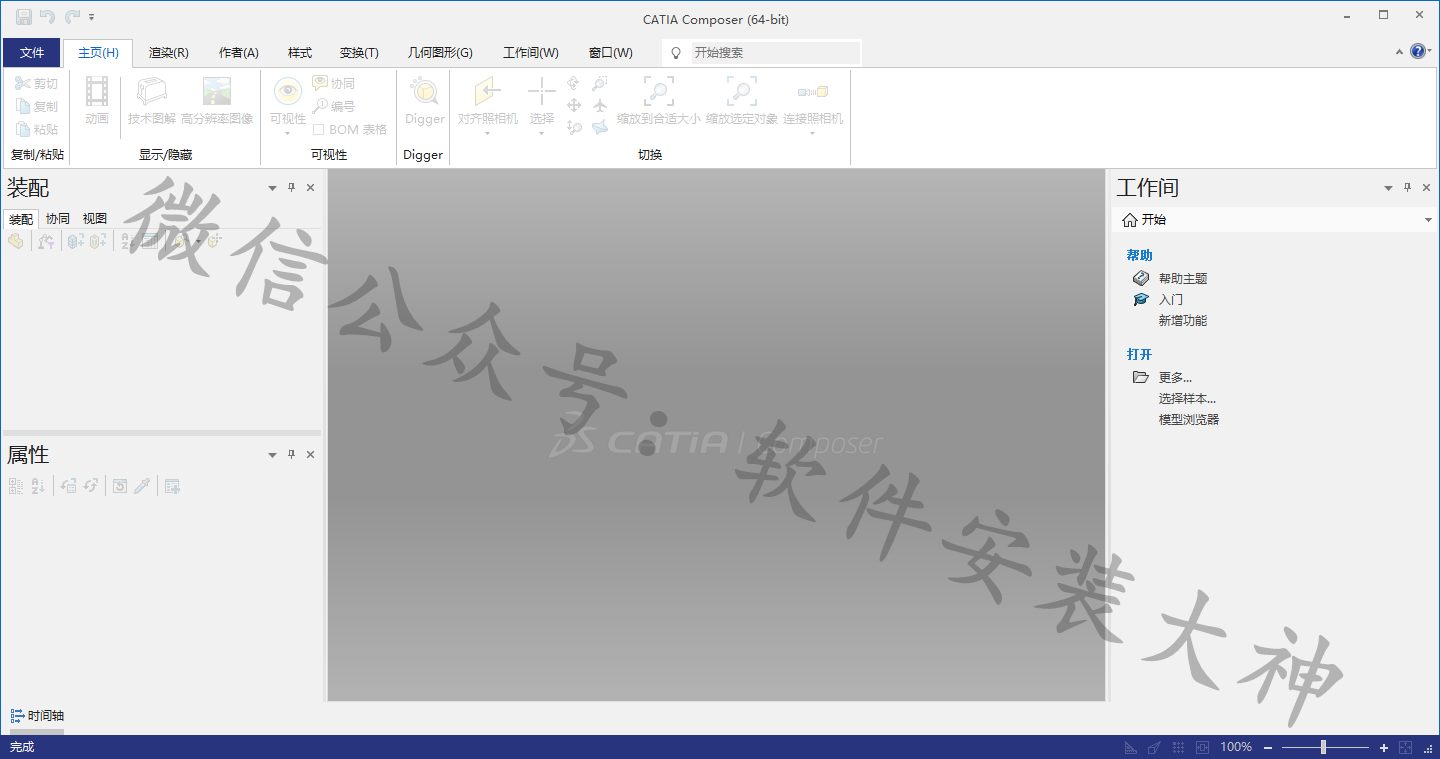The height and width of the screenshot is (759, 1440).
Task: Click the 动画 filmstrip icon
Action: [x=97, y=92]
